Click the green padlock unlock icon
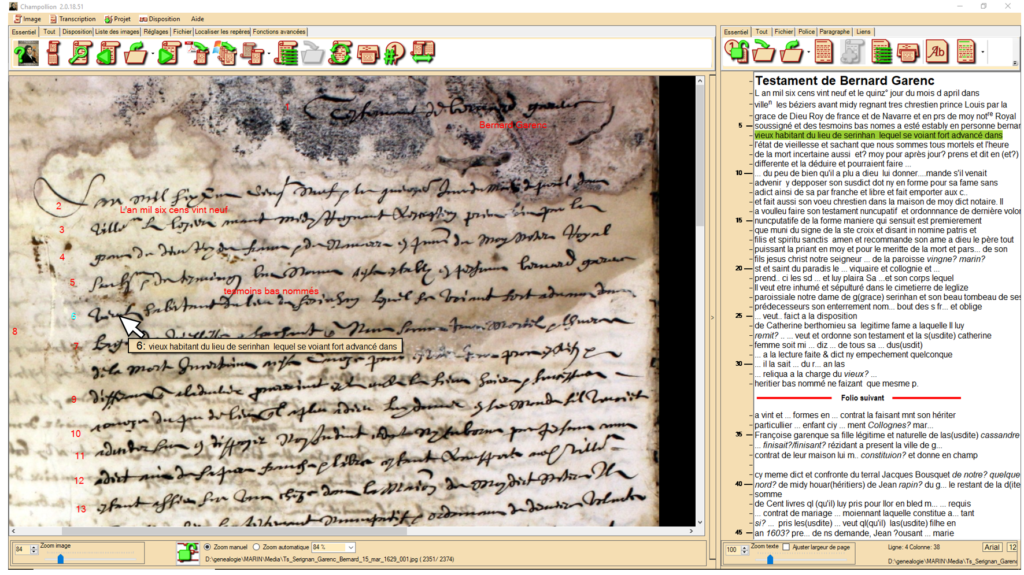This screenshot has height=575, width=1024. pos(737,51)
